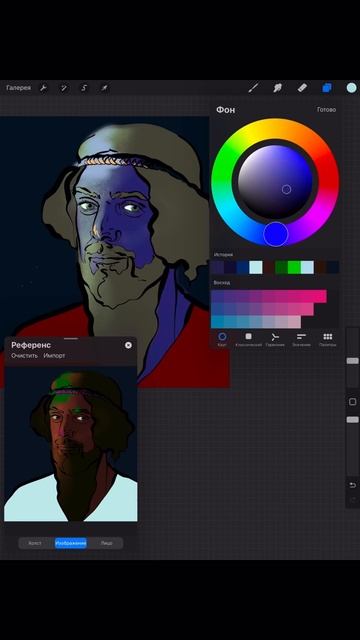Click the brush opacity slider handle
Viewport: 360px width, 640px height.
353,420
